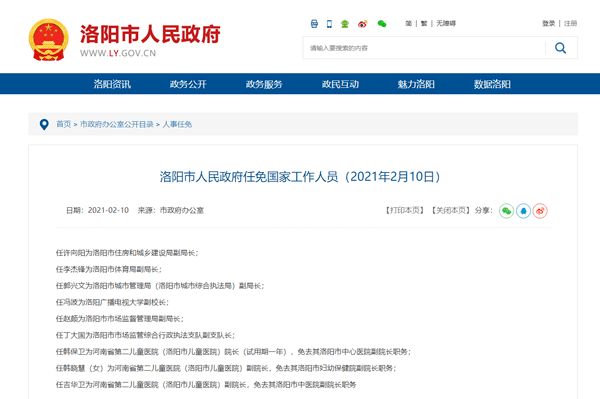The width and height of the screenshot is (600, 399).
Task: Open the 人事任免 breadcrumb link
Action: point(177,124)
